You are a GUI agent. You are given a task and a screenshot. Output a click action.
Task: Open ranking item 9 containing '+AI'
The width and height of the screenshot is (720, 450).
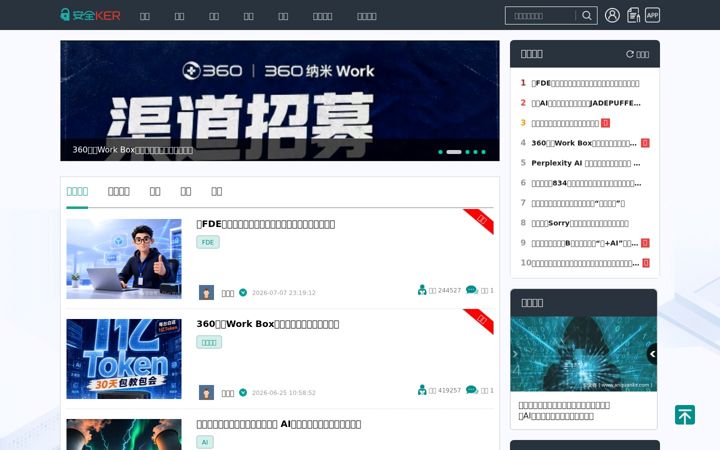[x=585, y=243]
